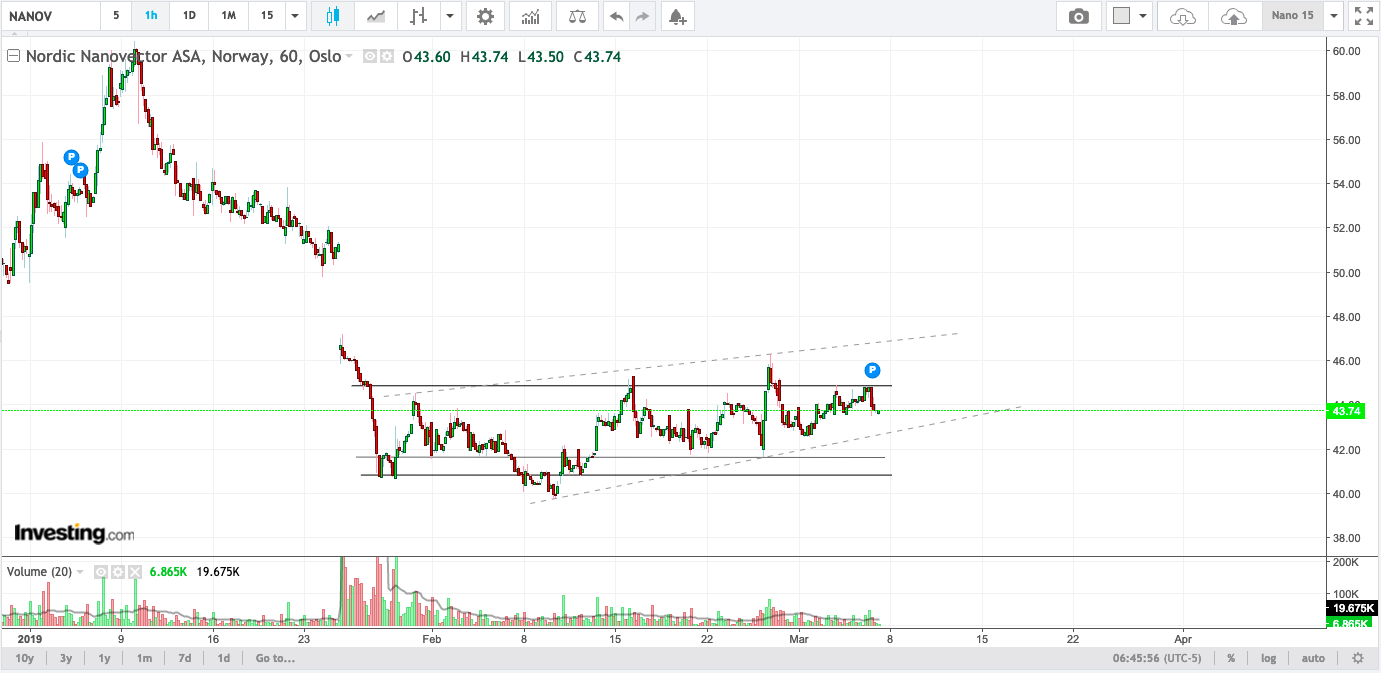Open Volume indicator format settings gear
The image size is (1381, 673).
point(117,572)
